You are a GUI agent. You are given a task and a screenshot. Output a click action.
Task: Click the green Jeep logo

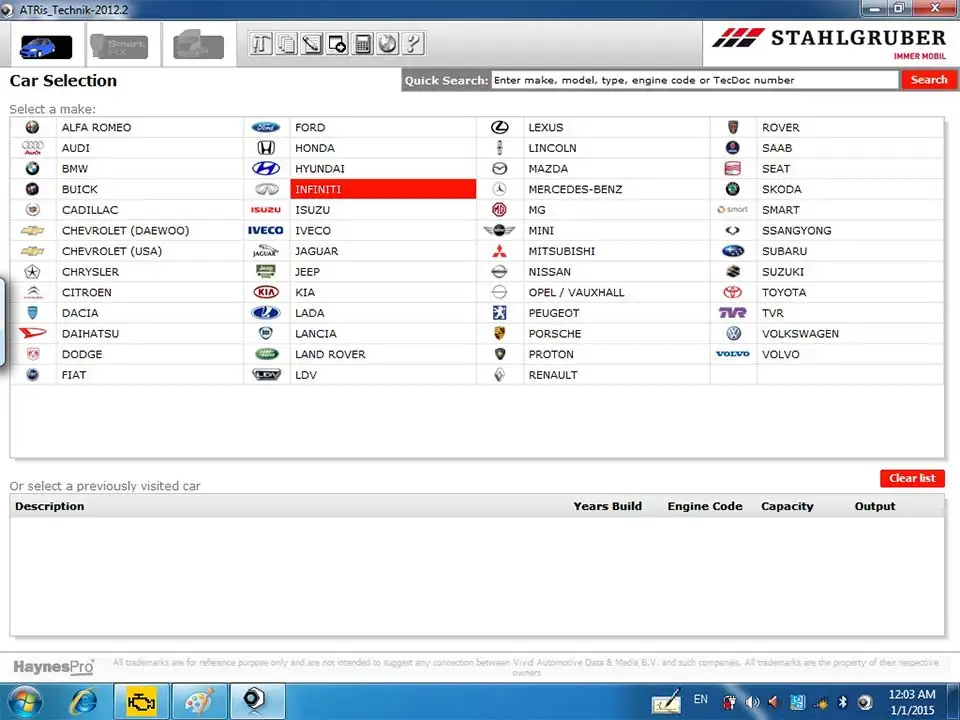[x=266, y=272]
